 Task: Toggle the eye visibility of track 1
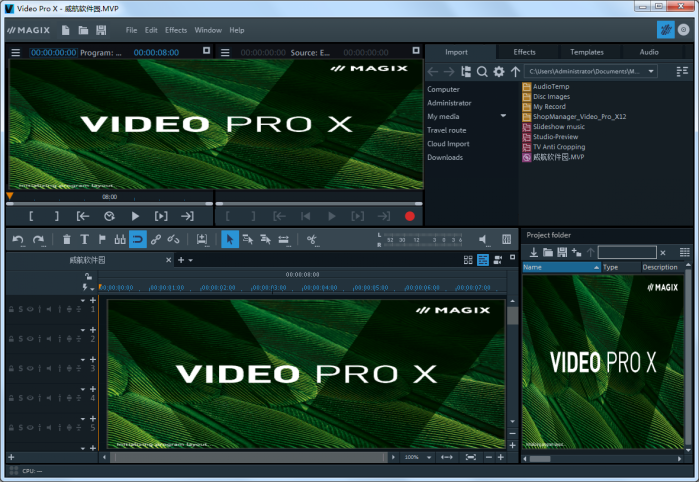tap(30, 309)
